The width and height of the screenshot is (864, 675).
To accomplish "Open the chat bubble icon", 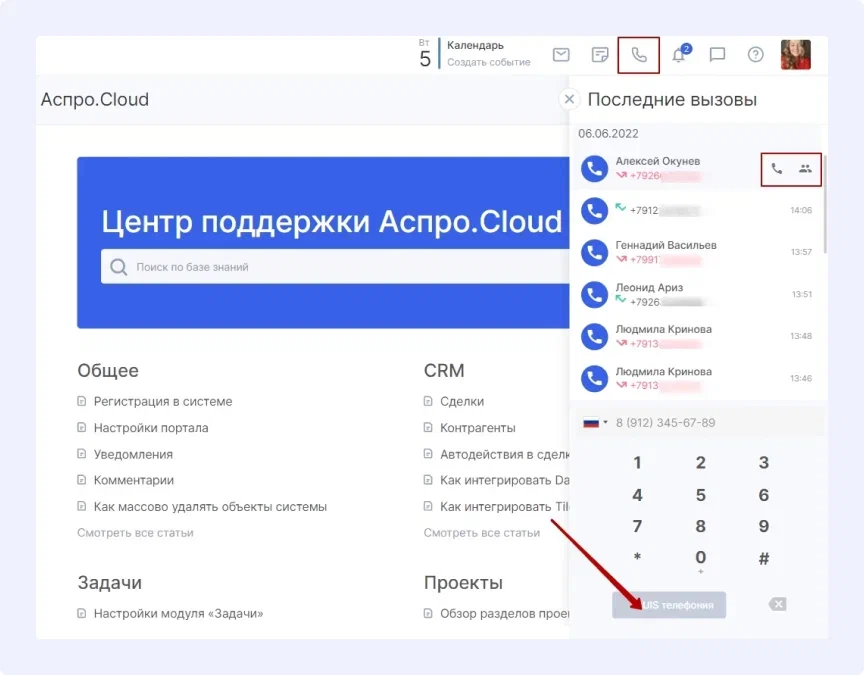I will (717, 55).
